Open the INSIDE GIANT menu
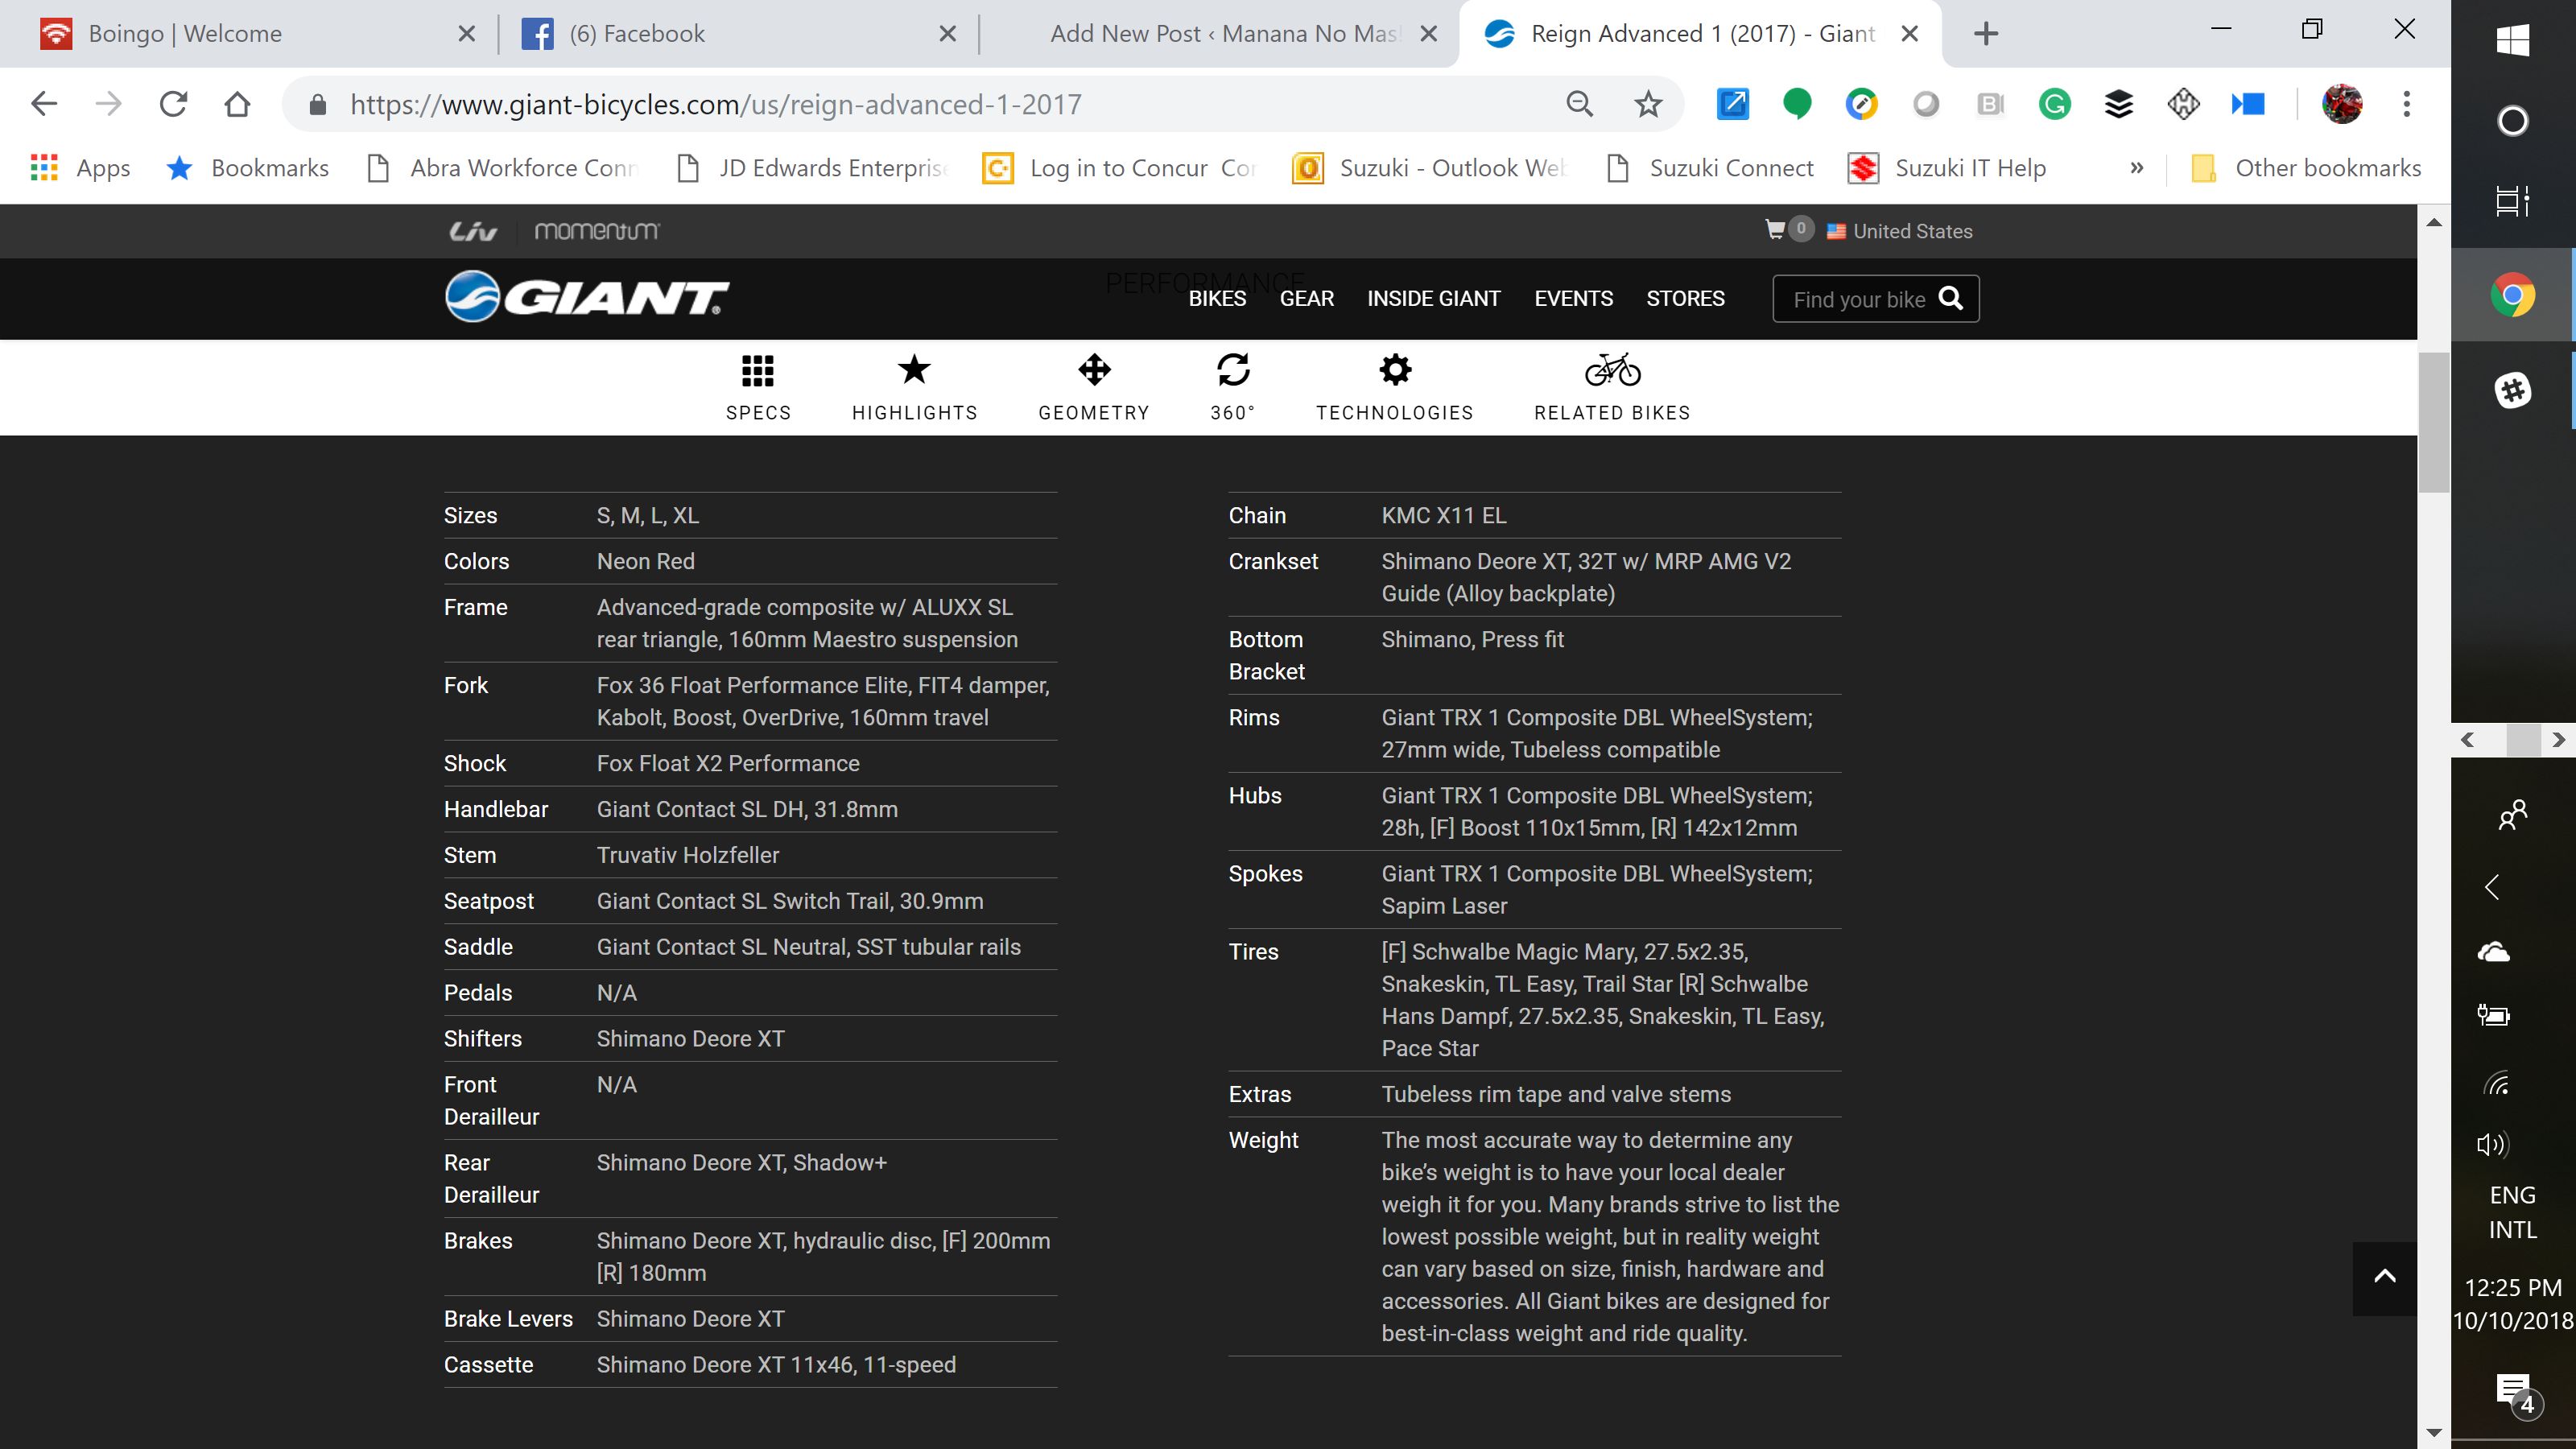Screen dimensions: 2576x1449 click(1433, 298)
